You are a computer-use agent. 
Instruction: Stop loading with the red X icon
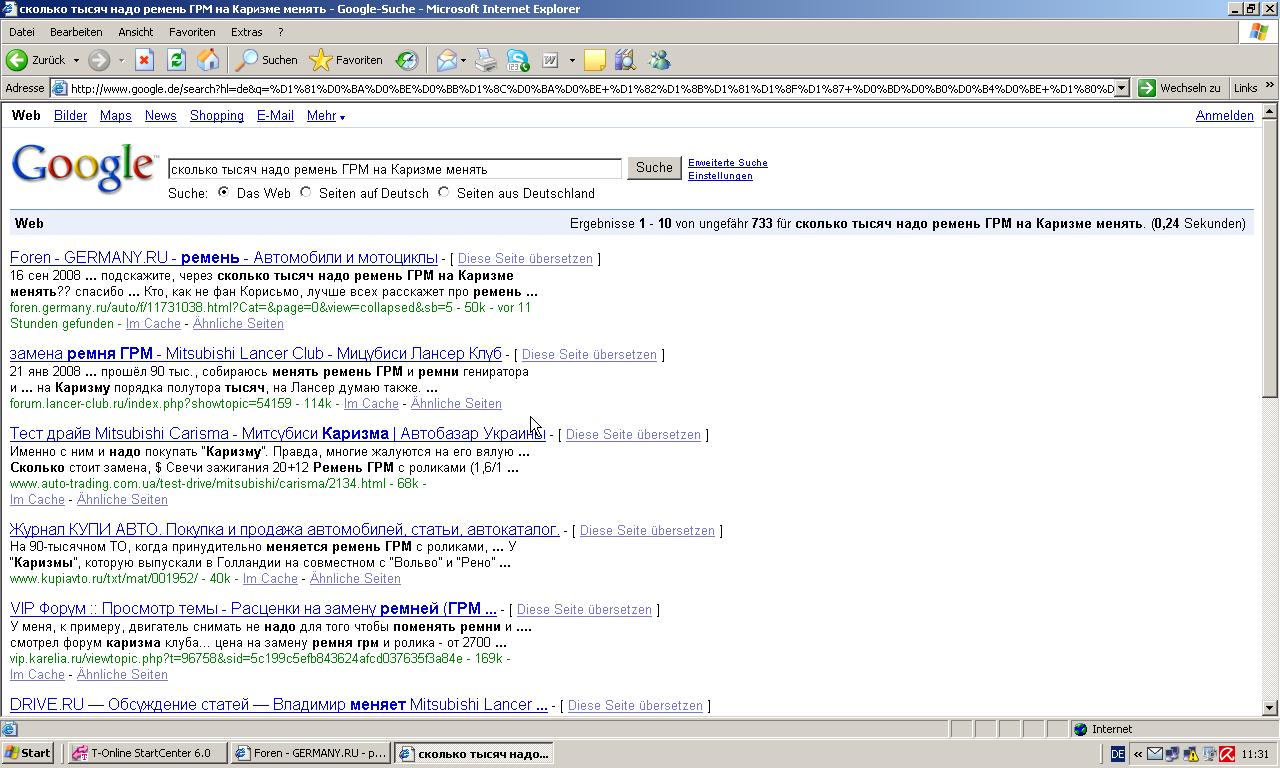[x=144, y=60]
